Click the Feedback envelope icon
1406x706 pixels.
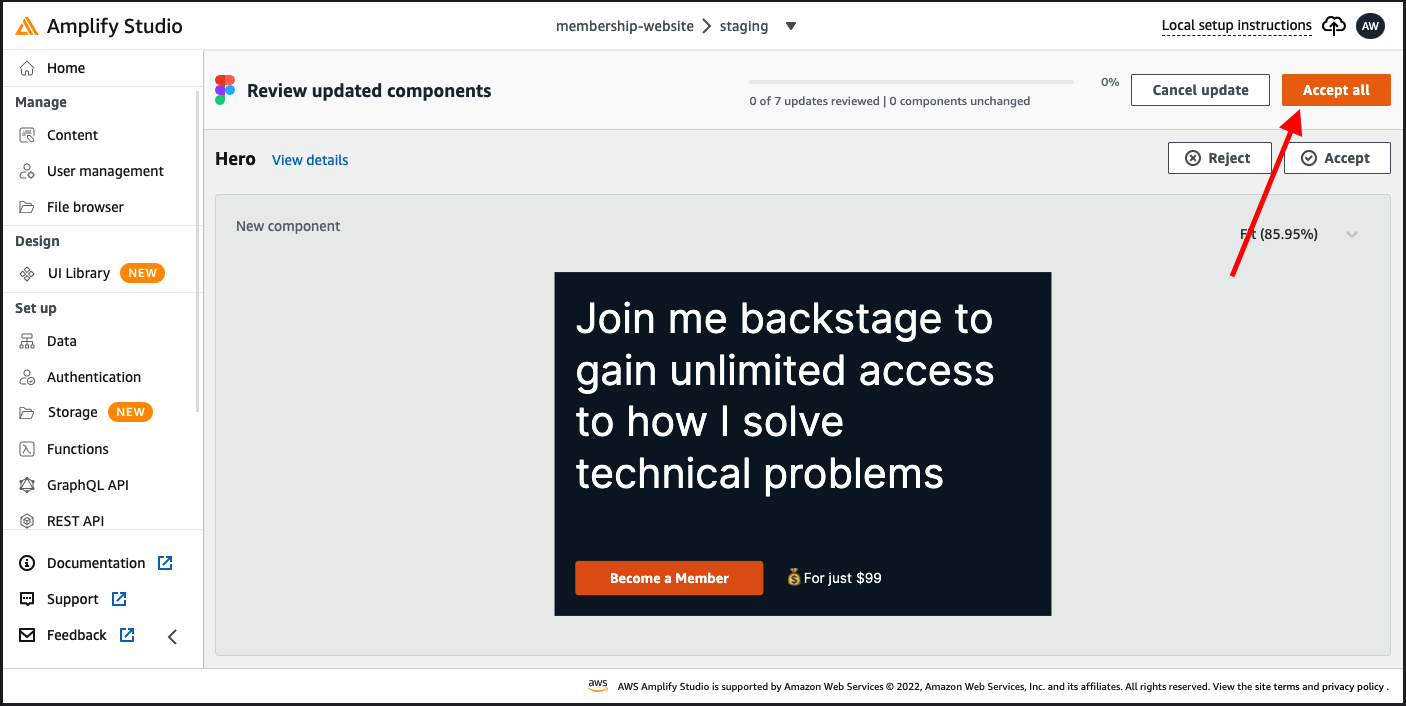pyautogui.click(x=28, y=635)
